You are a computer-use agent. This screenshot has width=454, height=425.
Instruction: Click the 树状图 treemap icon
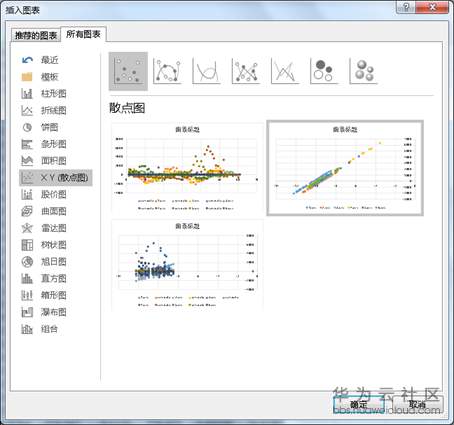pos(27,245)
